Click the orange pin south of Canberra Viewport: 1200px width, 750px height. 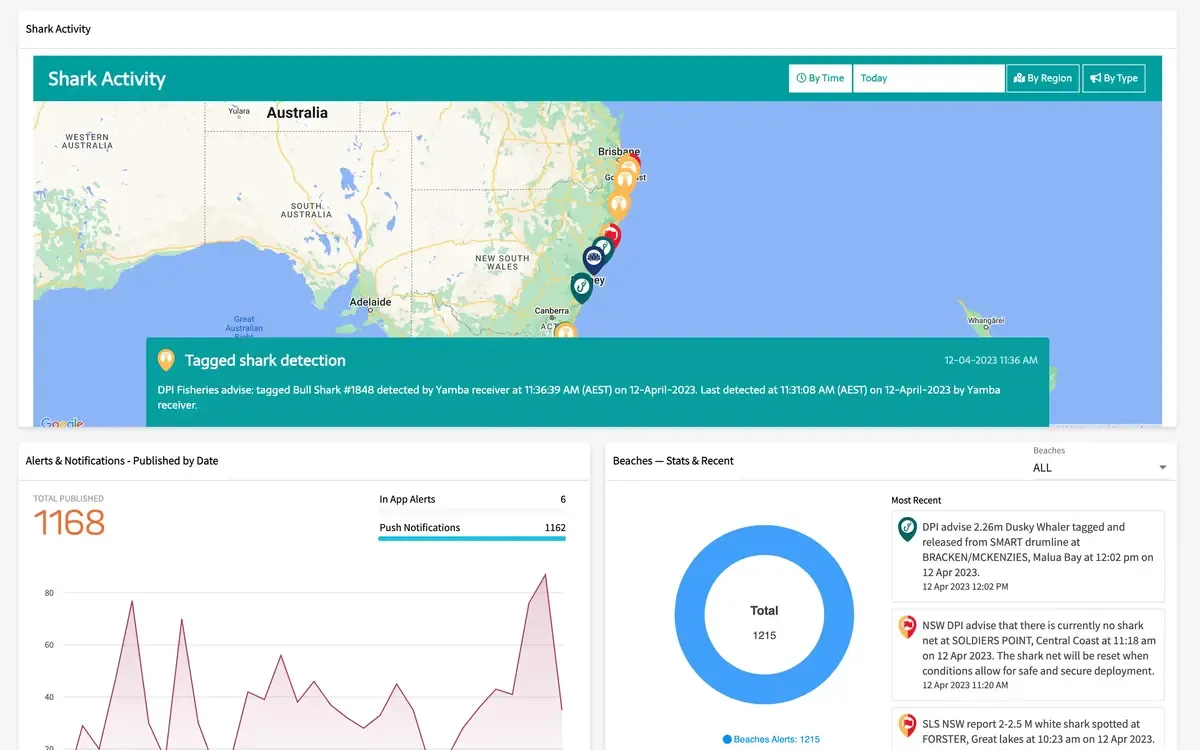565,332
